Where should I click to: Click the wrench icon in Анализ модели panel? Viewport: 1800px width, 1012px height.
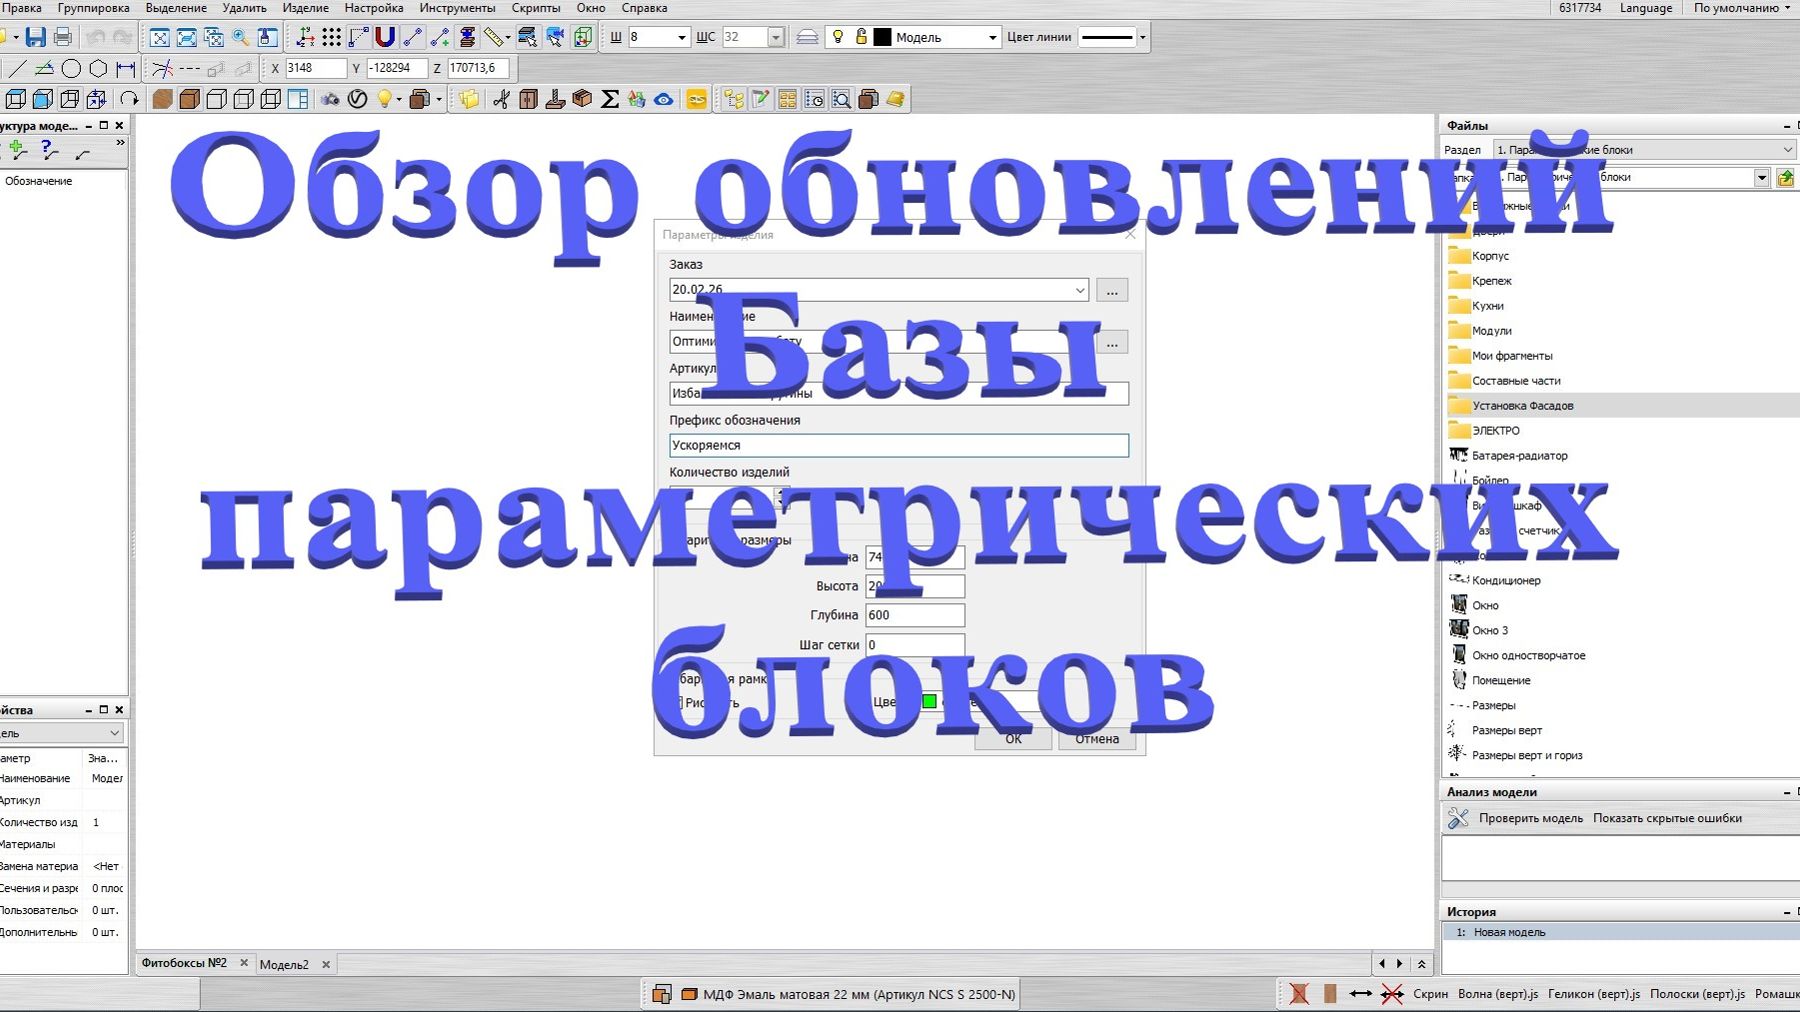(x=1458, y=818)
